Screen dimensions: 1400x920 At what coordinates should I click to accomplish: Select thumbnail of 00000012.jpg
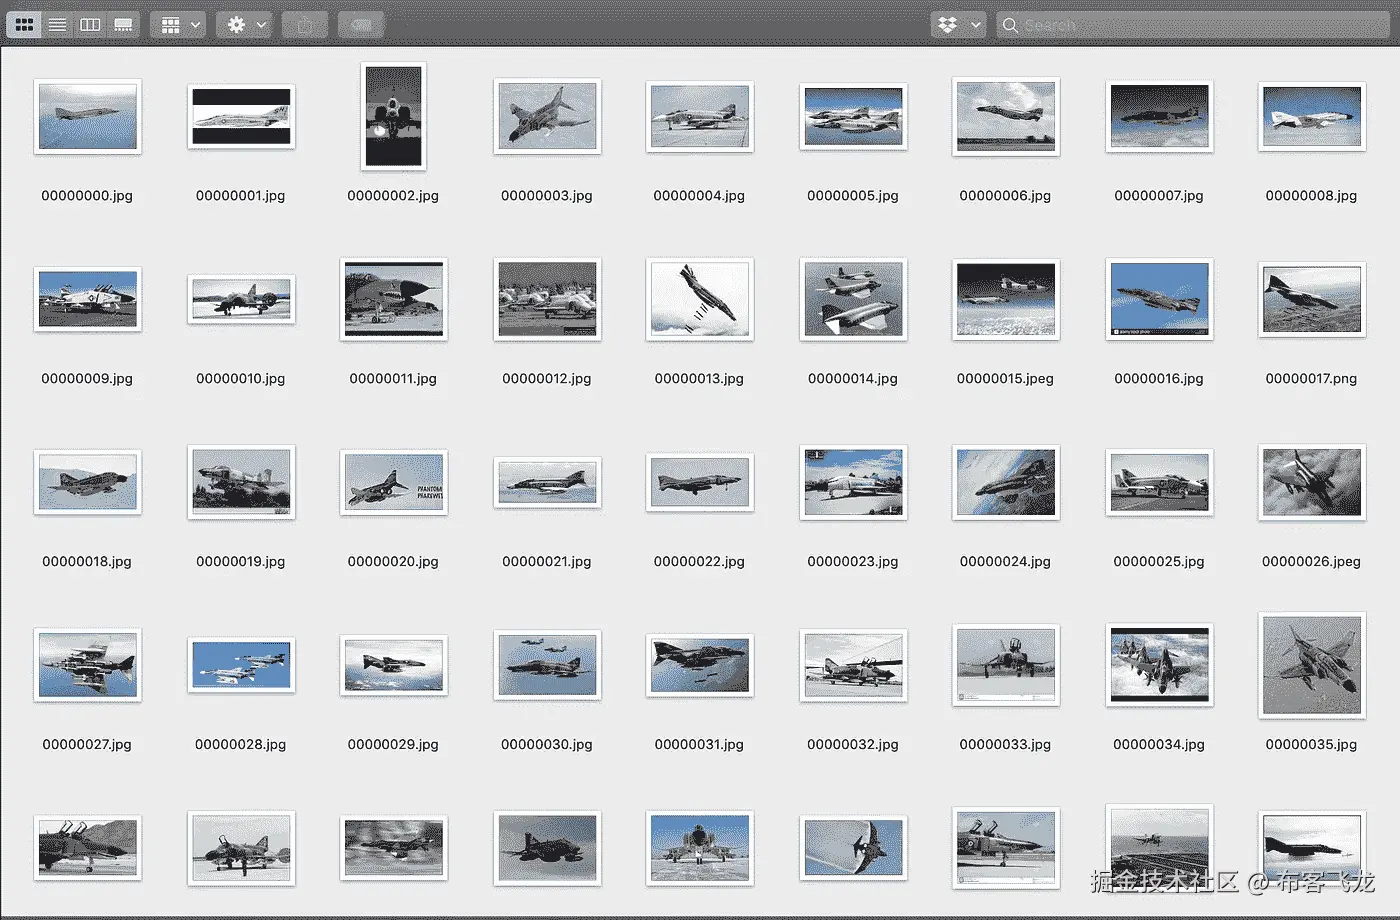coord(547,299)
